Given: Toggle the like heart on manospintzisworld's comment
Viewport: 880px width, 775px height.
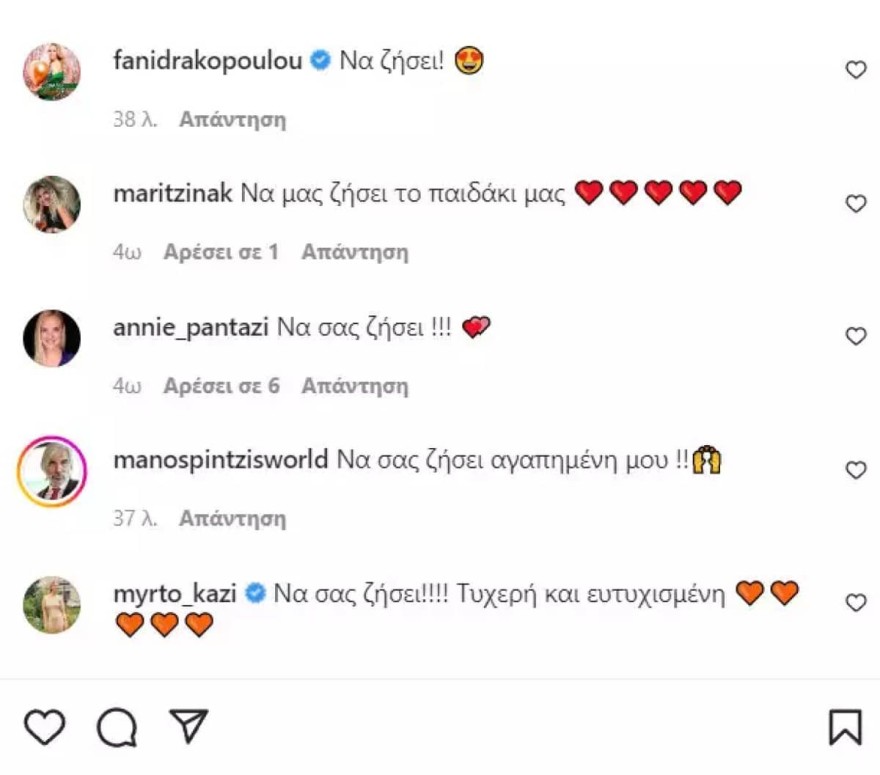Looking at the screenshot, I should [856, 469].
